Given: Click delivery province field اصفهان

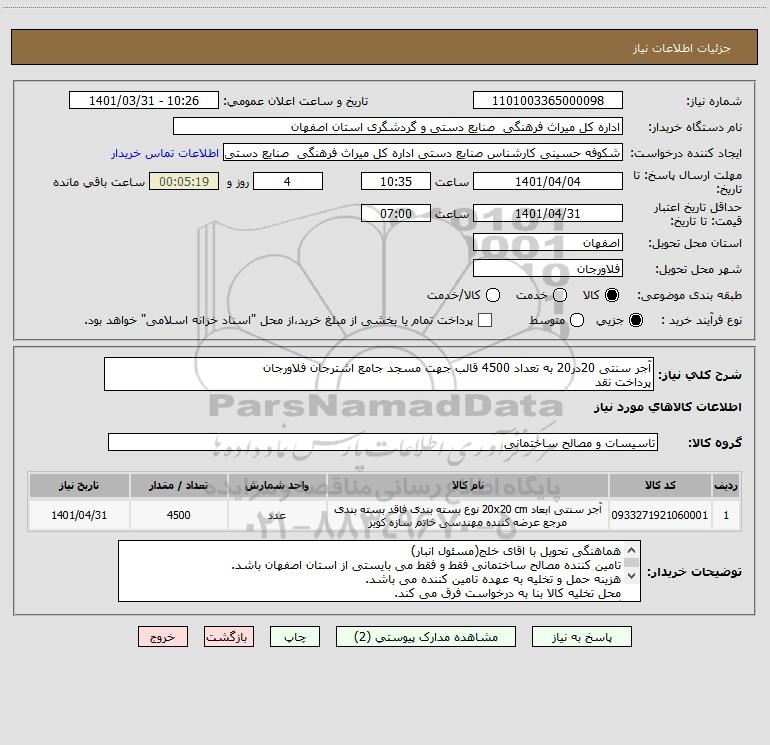Looking at the screenshot, I should 548,243.
